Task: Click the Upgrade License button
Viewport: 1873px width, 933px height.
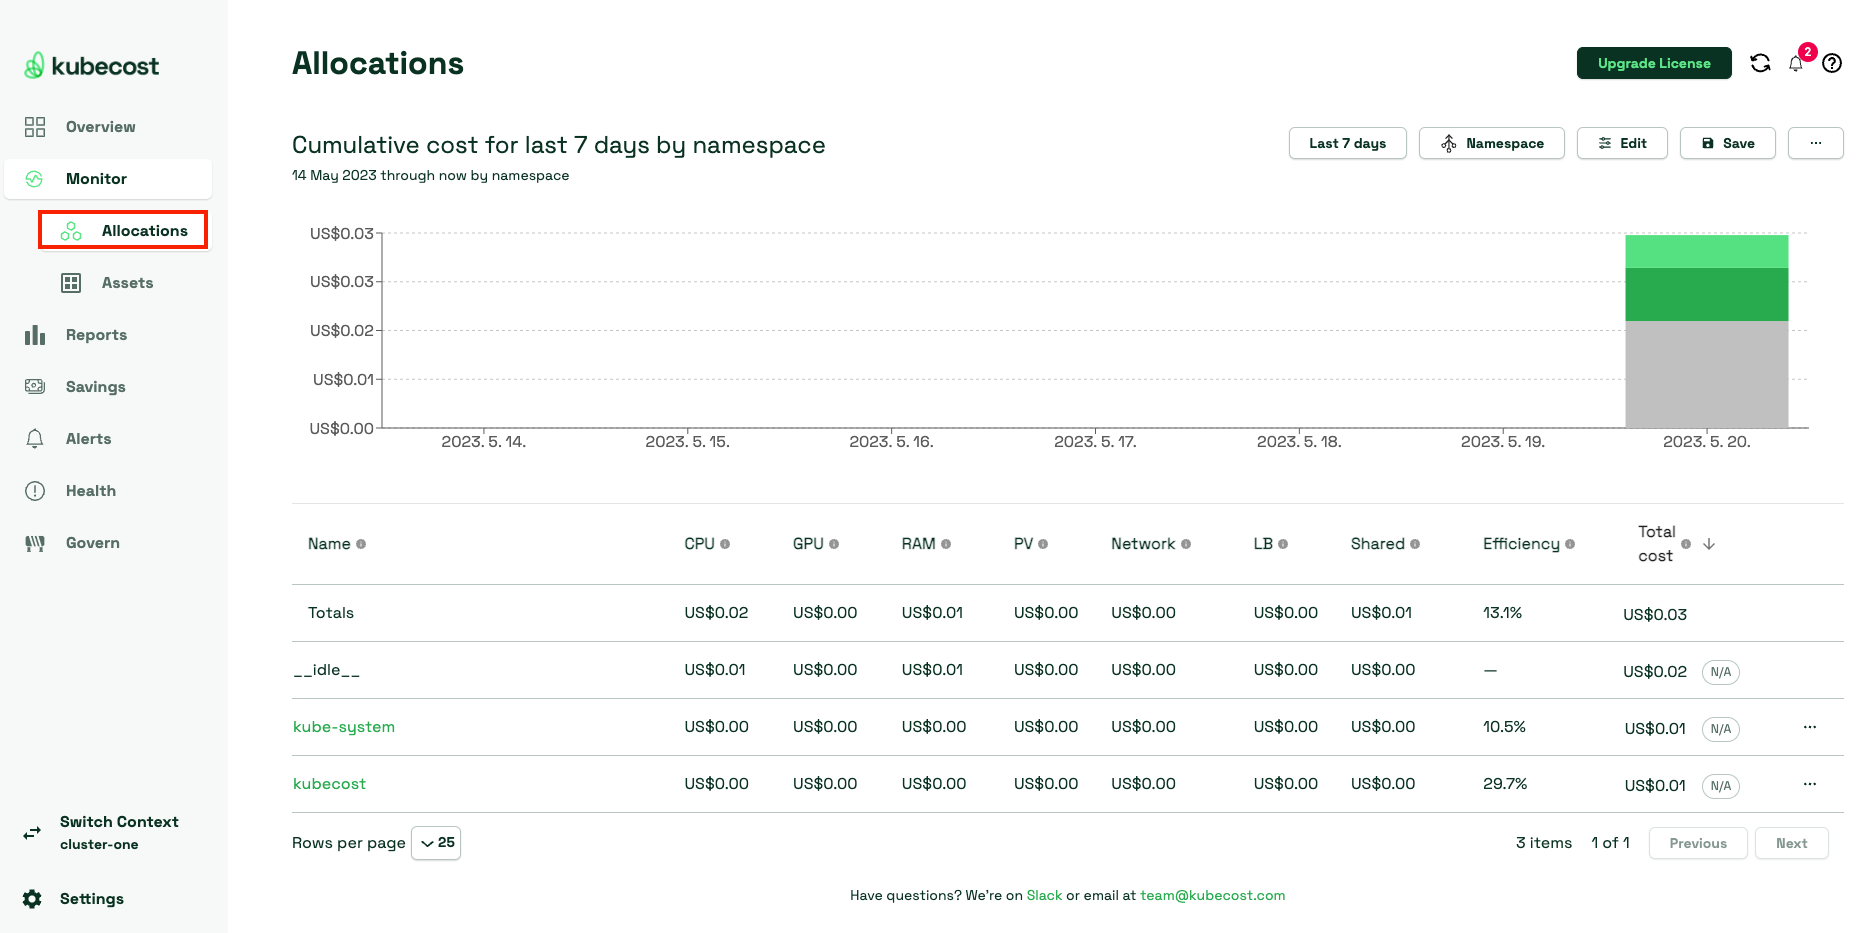Action: tap(1654, 63)
